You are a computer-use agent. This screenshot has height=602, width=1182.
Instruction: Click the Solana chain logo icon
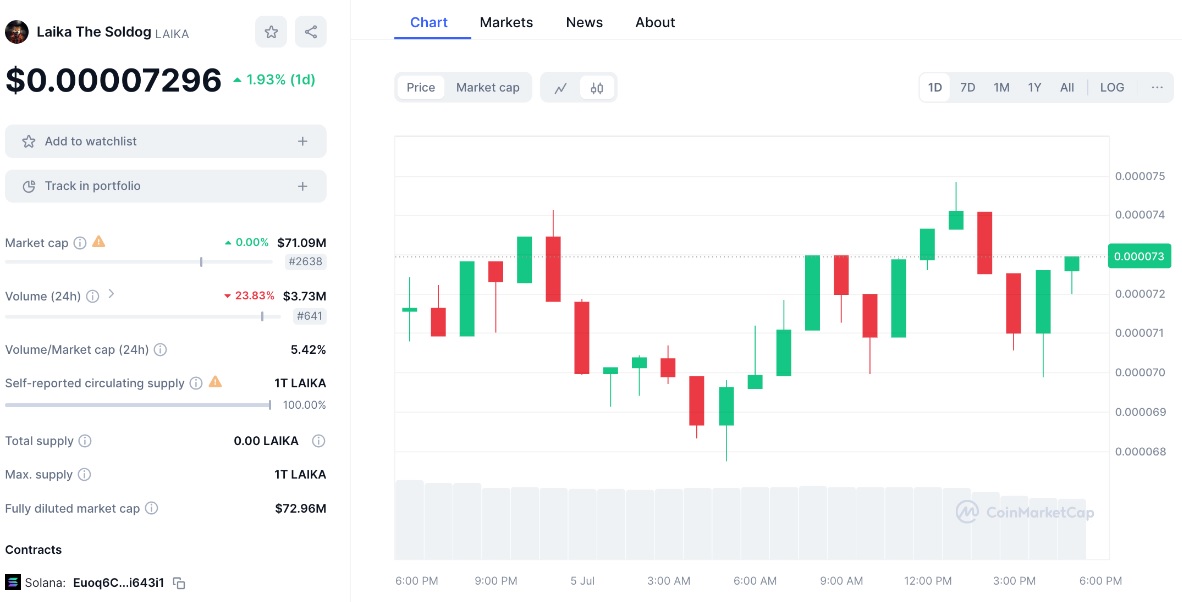click(13, 582)
